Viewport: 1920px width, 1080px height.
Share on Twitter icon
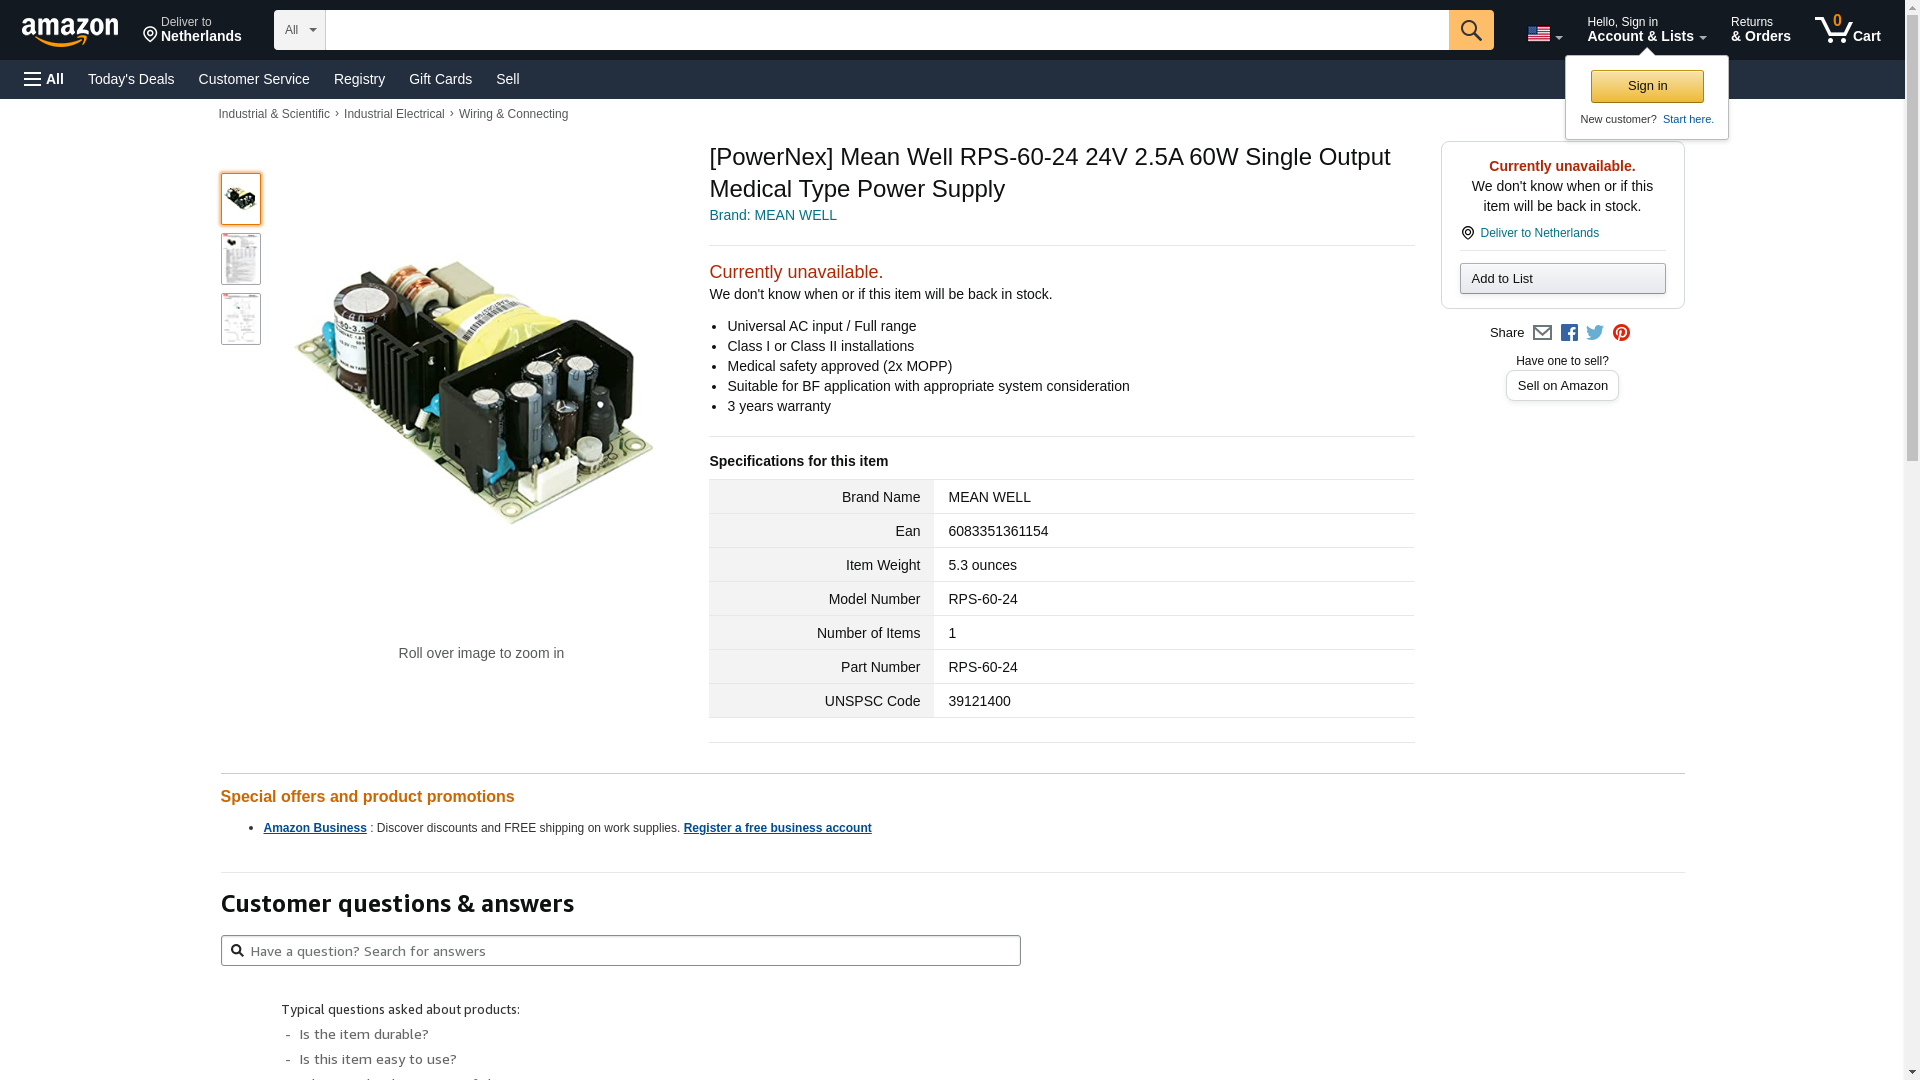1595,333
